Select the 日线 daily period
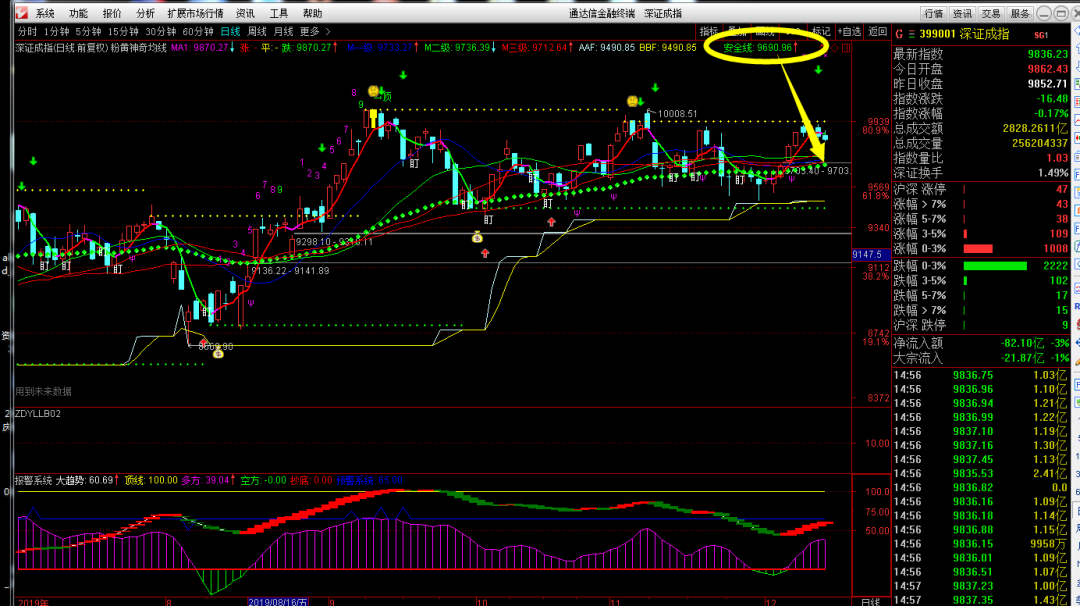Viewport: 1080px width, 606px height. pyautogui.click(x=230, y=31)
